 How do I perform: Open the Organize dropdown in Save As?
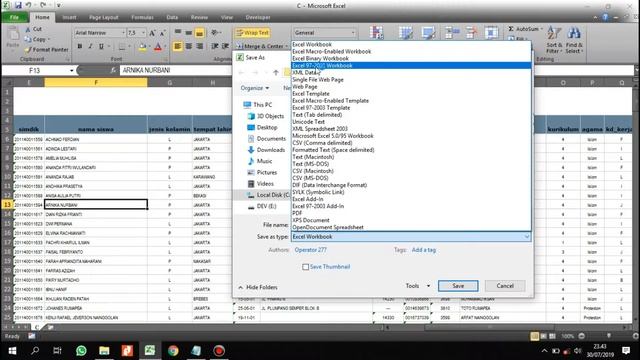pos(255,88)
